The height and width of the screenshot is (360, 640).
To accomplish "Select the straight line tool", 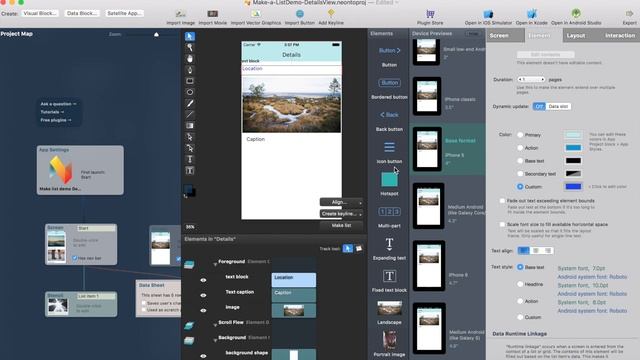I will tap(190, 115).
